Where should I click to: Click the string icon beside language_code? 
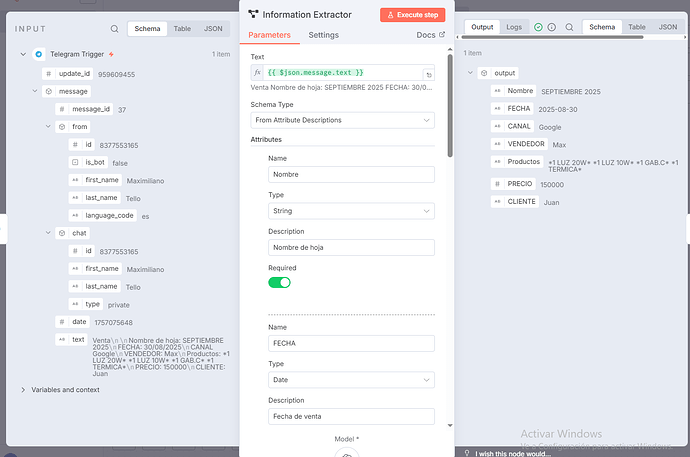(x=75, y=216)
